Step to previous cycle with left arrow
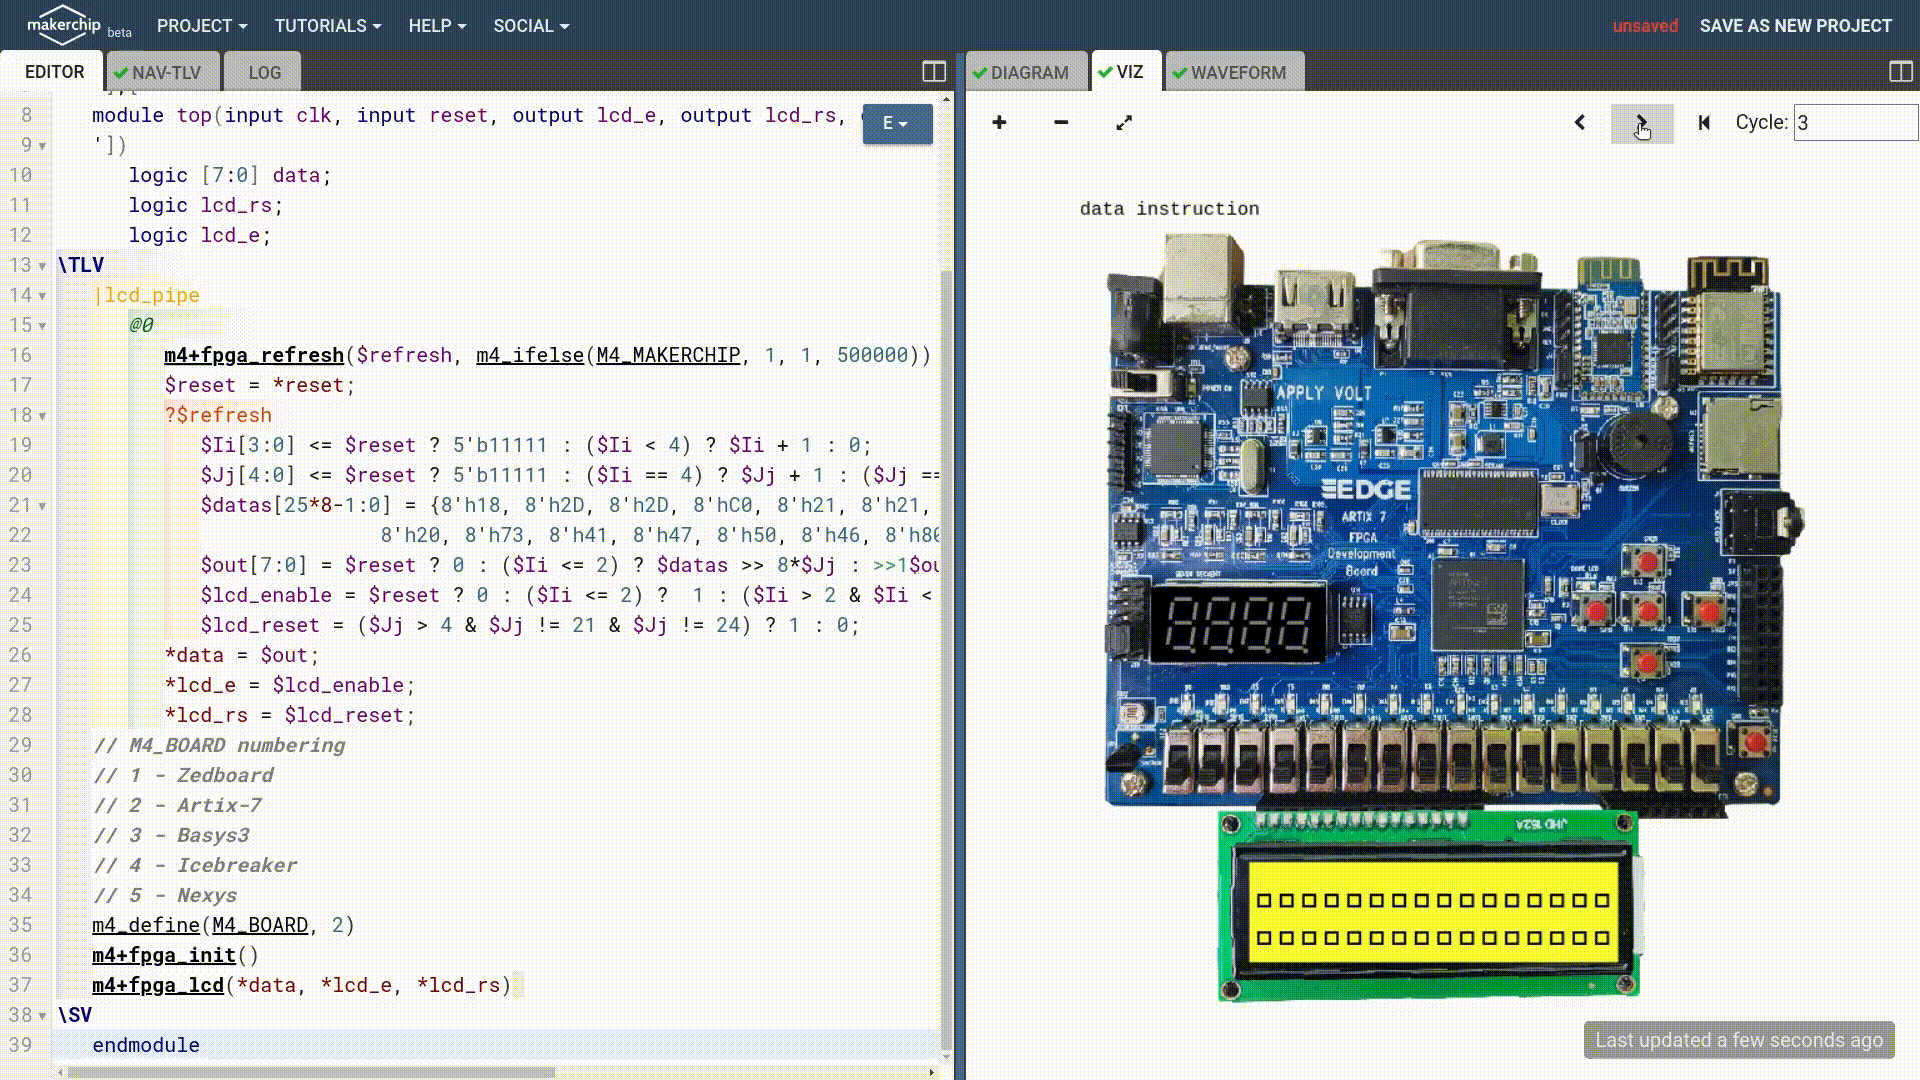Image resolution: width=1920 pixels, height=1080 pixels. (1580, 122)
